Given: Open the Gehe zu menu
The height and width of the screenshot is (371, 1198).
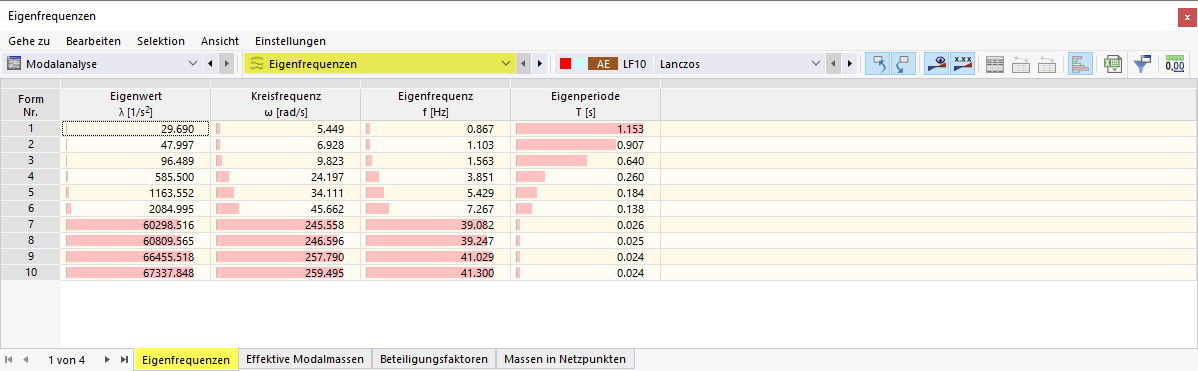Looking at the screenshot, I should pos(29,40).
